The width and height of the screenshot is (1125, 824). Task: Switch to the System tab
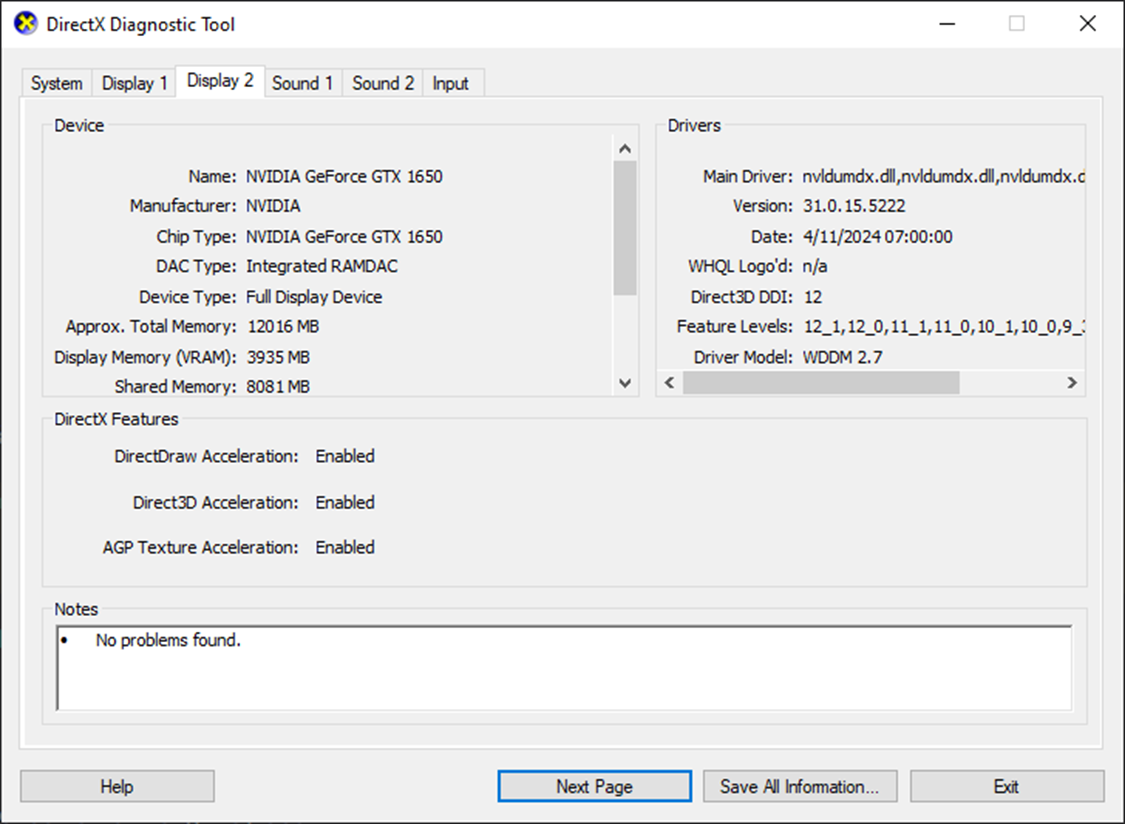pos(57,83)
